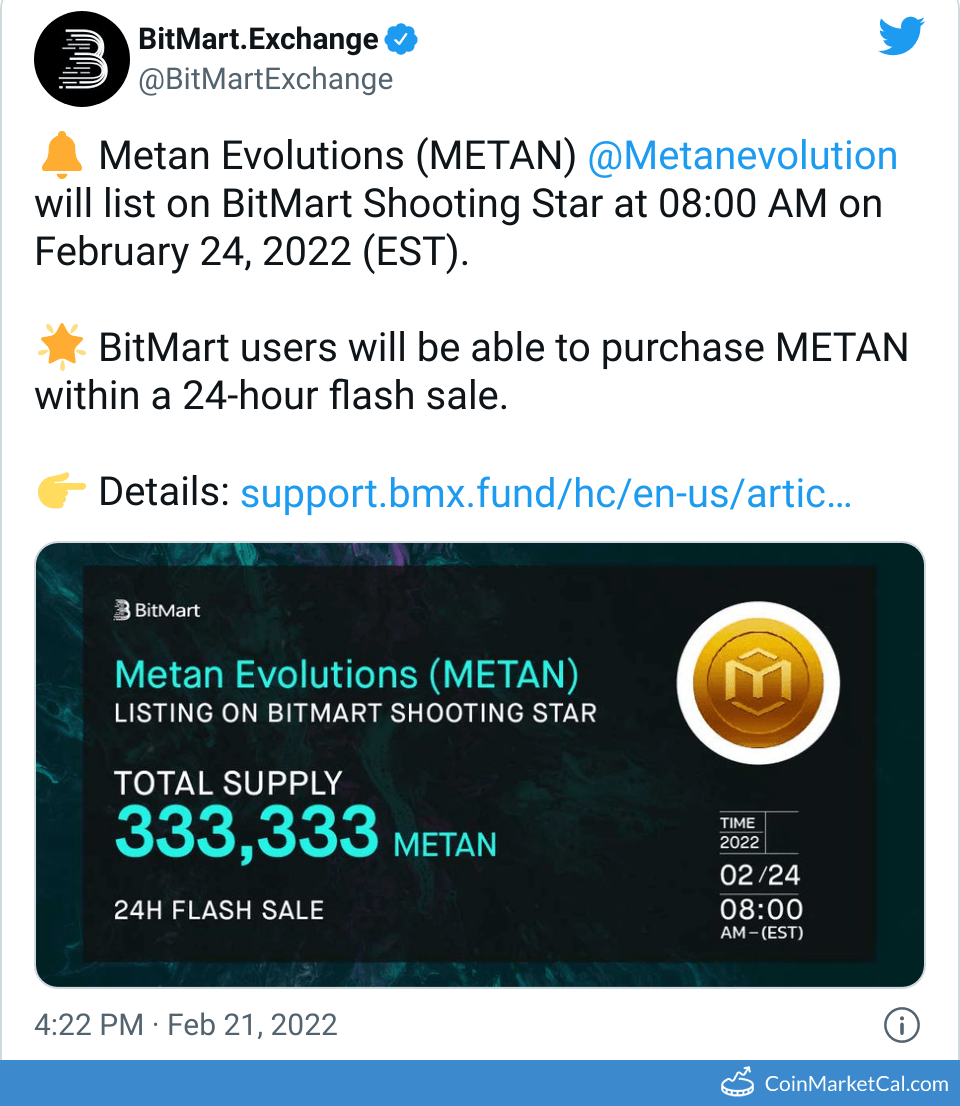Click the blue verified badge

[x=401, y=40]
